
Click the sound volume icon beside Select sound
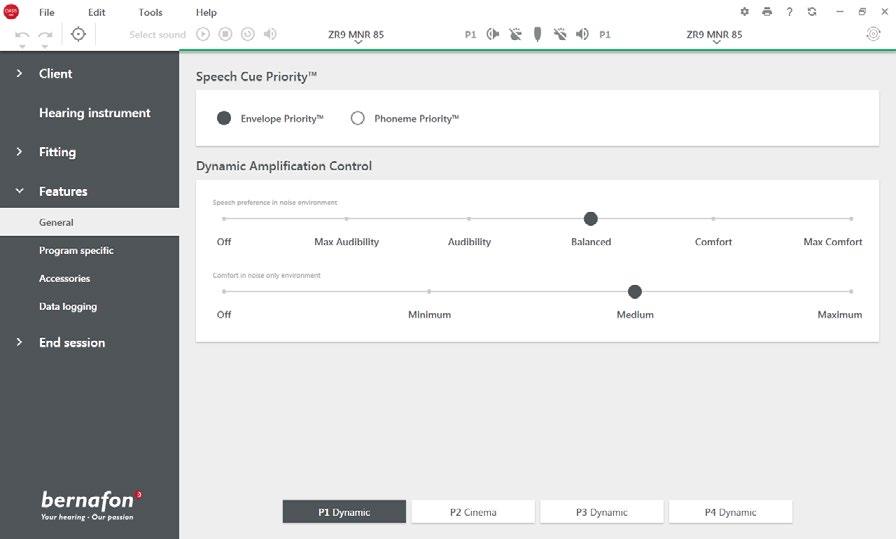tap(270, 34)
